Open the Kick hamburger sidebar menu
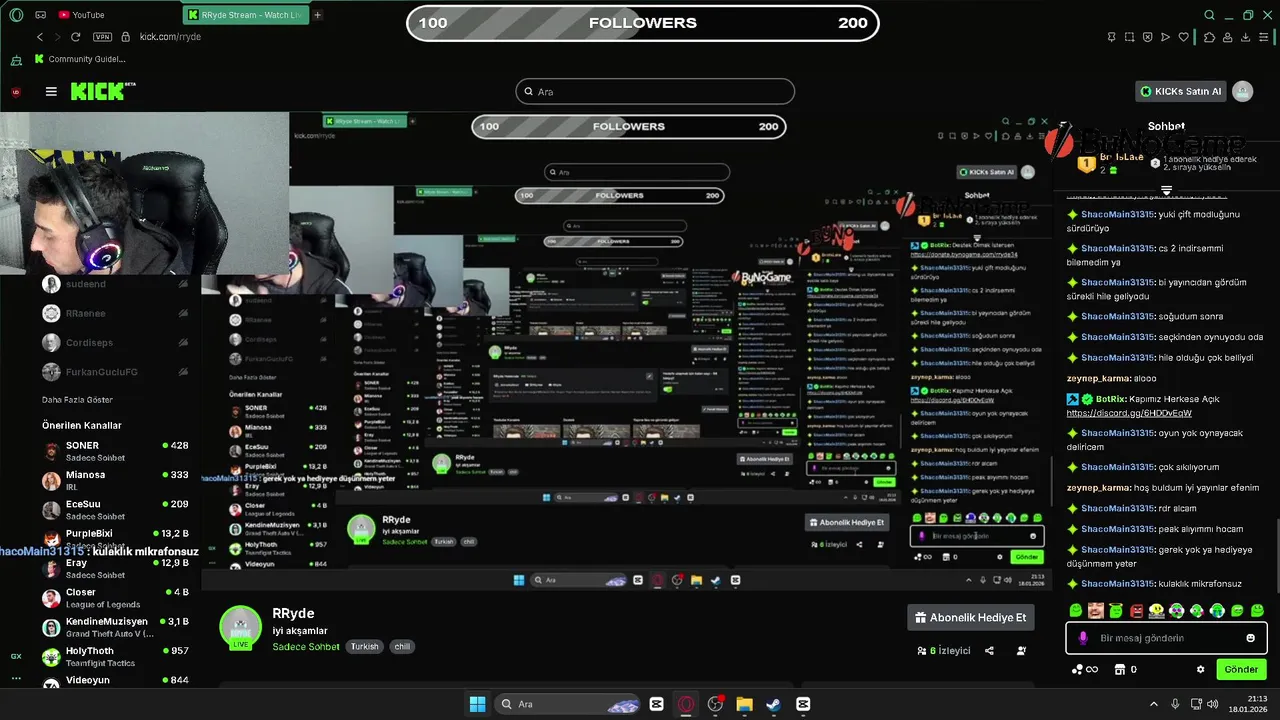 (x=51, y=91)
